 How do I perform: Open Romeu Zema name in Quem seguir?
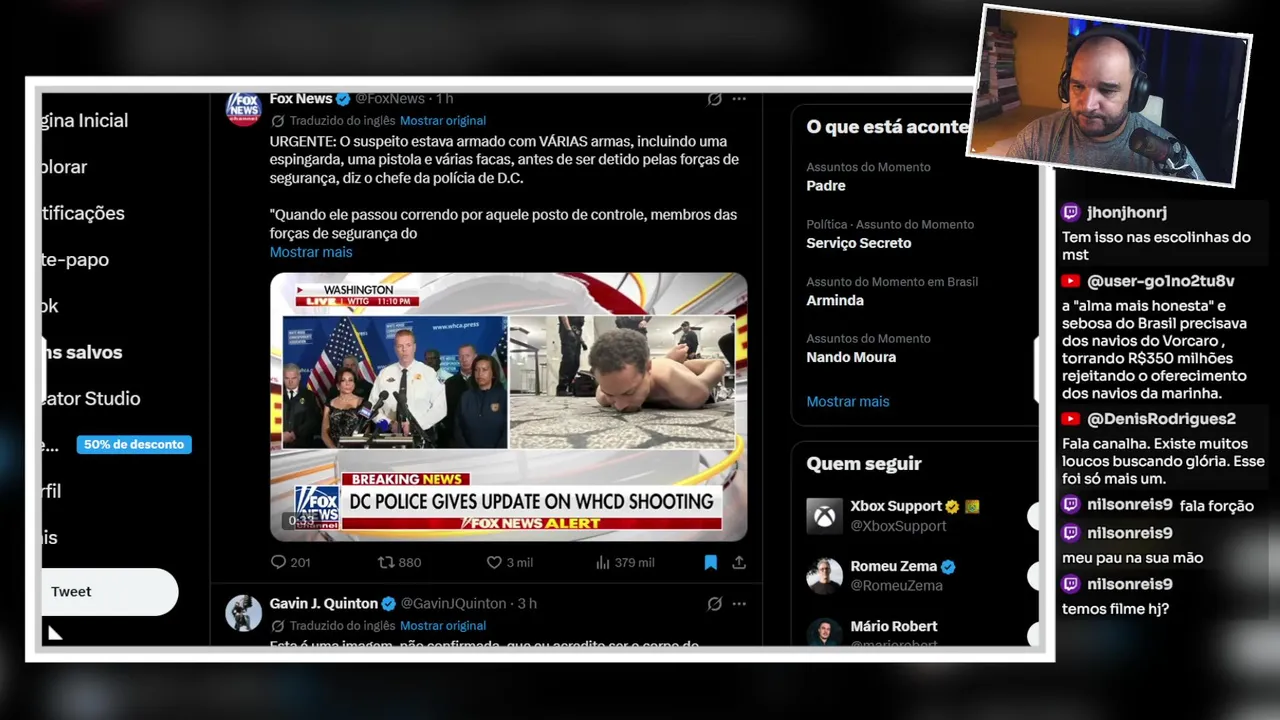894,566
